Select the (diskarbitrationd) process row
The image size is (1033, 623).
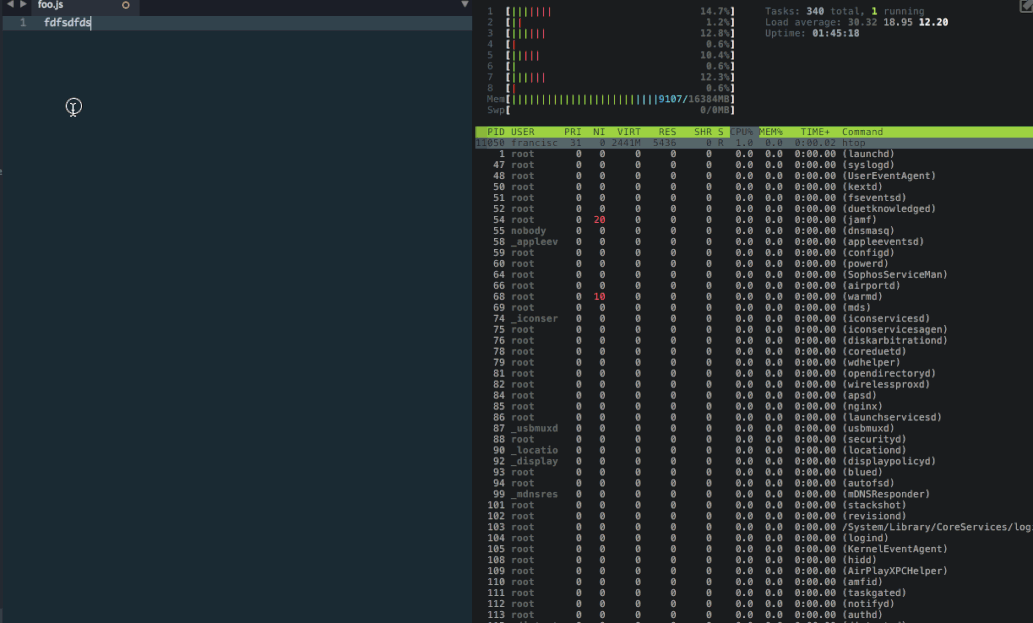(754, 340)
